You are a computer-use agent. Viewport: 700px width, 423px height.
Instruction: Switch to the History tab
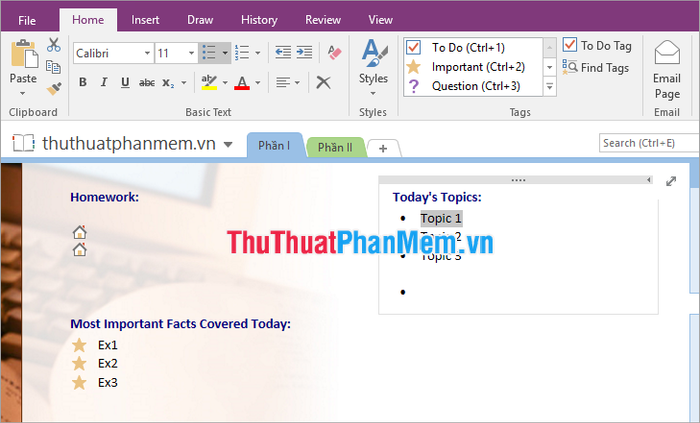[259, 20]
